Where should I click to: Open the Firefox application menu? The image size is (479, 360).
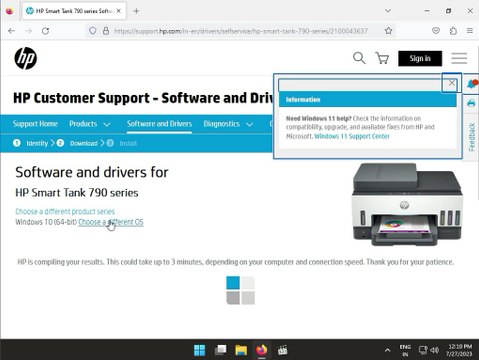coord(470,31)
